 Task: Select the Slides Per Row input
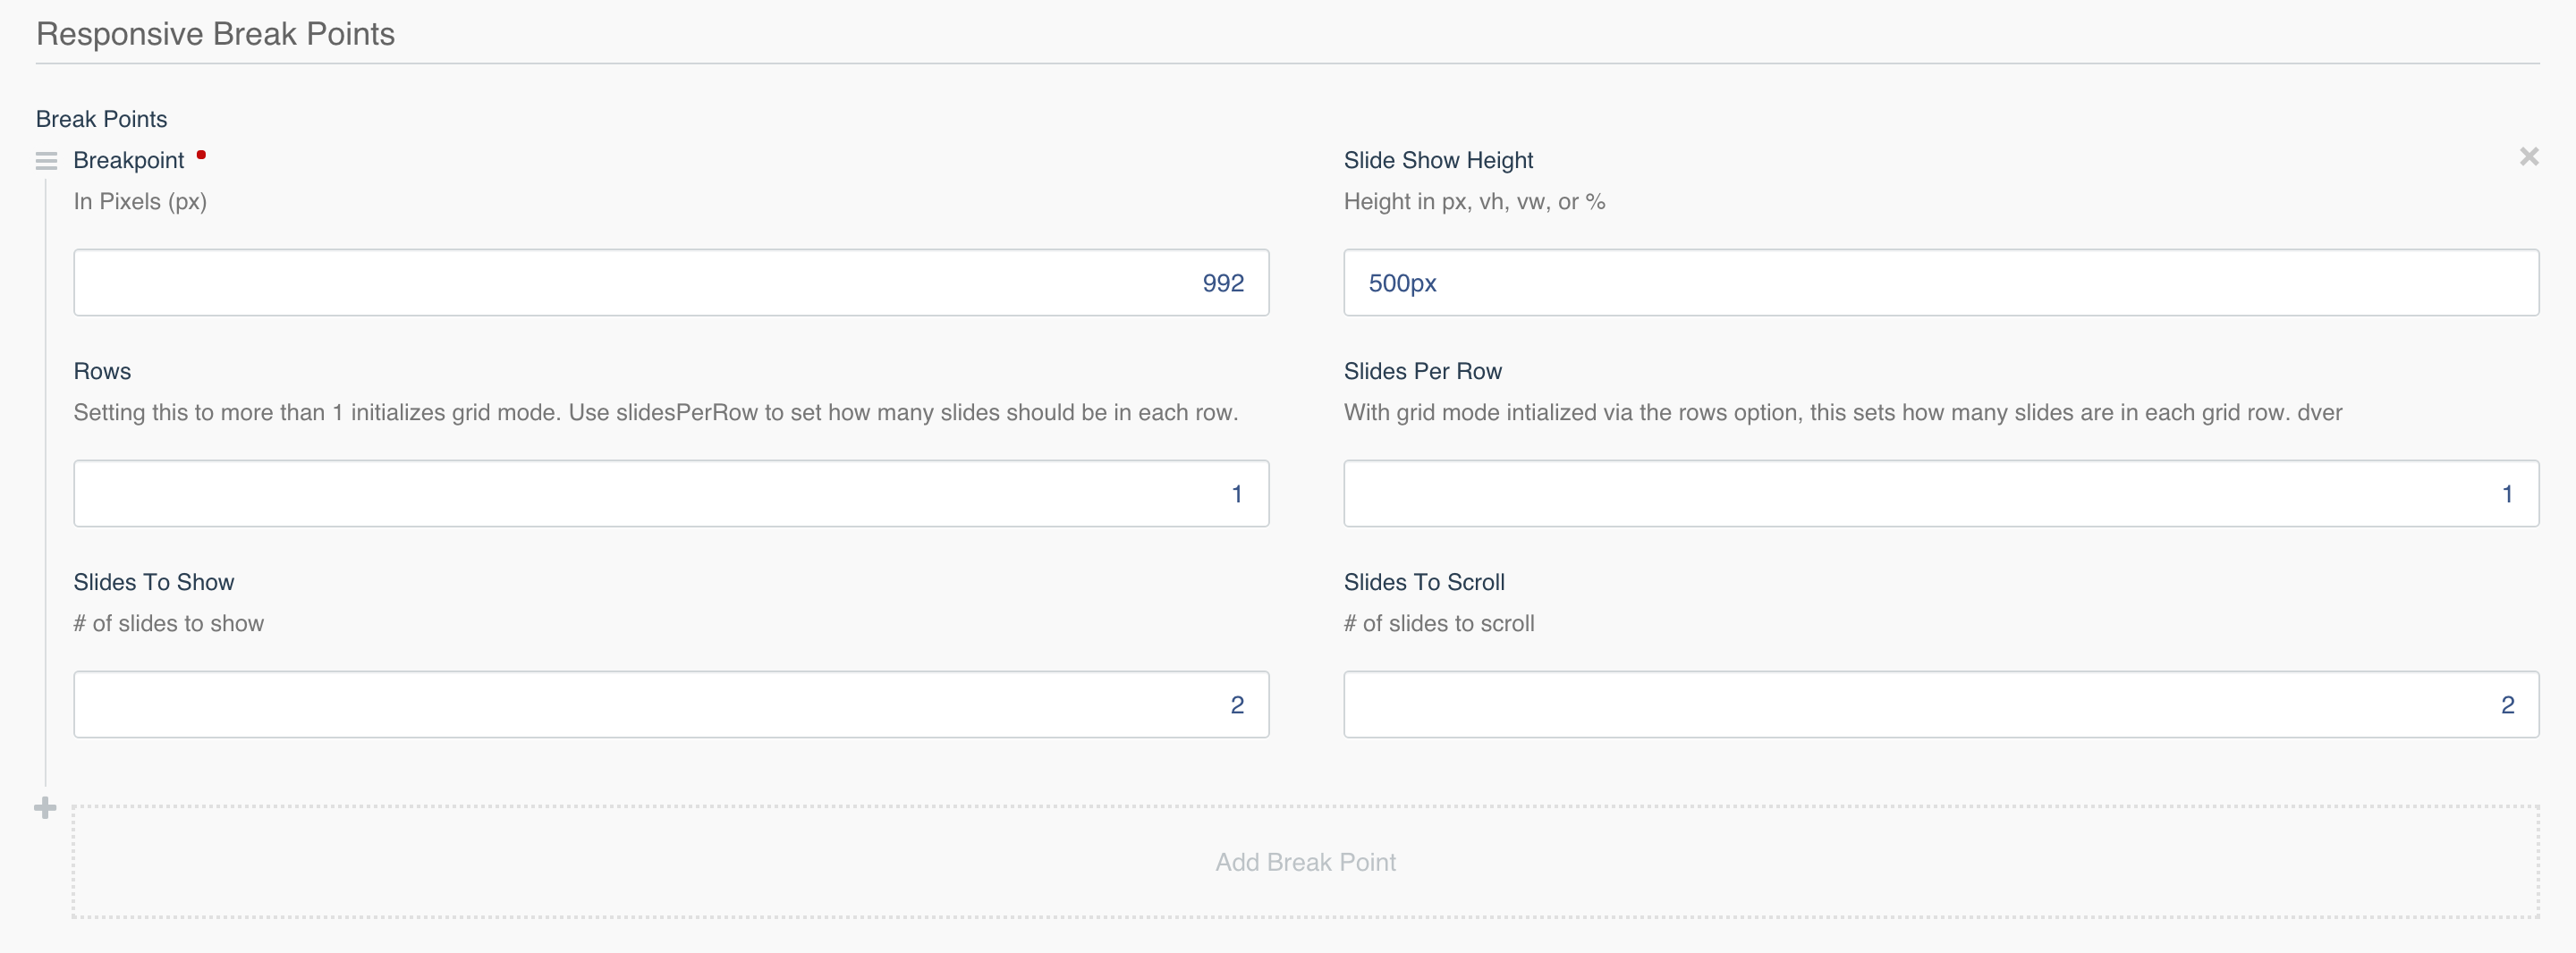pos(1940,494)
